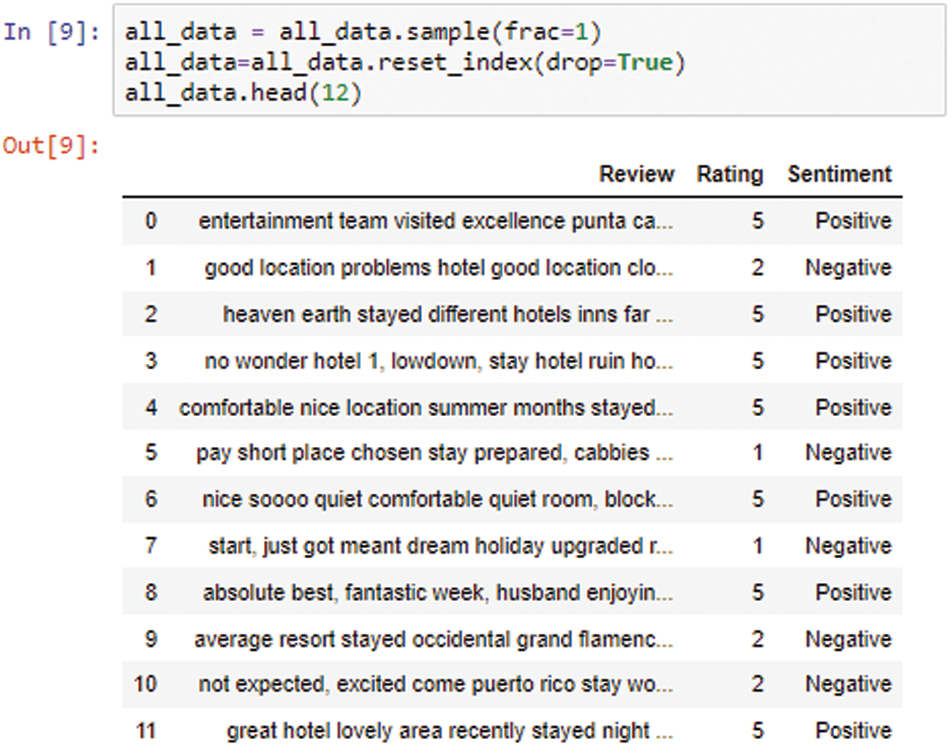Click review 'absolute best, fantastic week'
This screenshot has width=950, height=746.
pyautogui.click(x=438, y=593)
